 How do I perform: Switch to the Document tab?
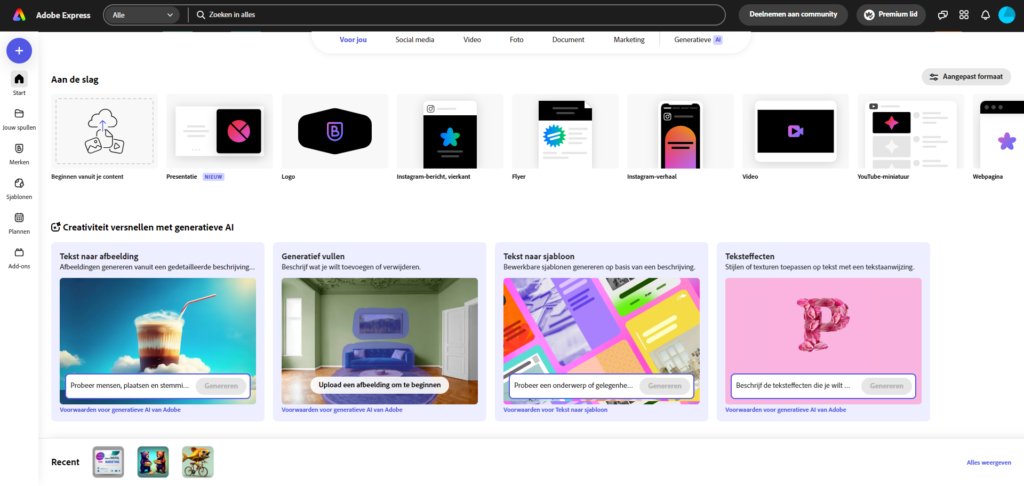coord(568,40)
